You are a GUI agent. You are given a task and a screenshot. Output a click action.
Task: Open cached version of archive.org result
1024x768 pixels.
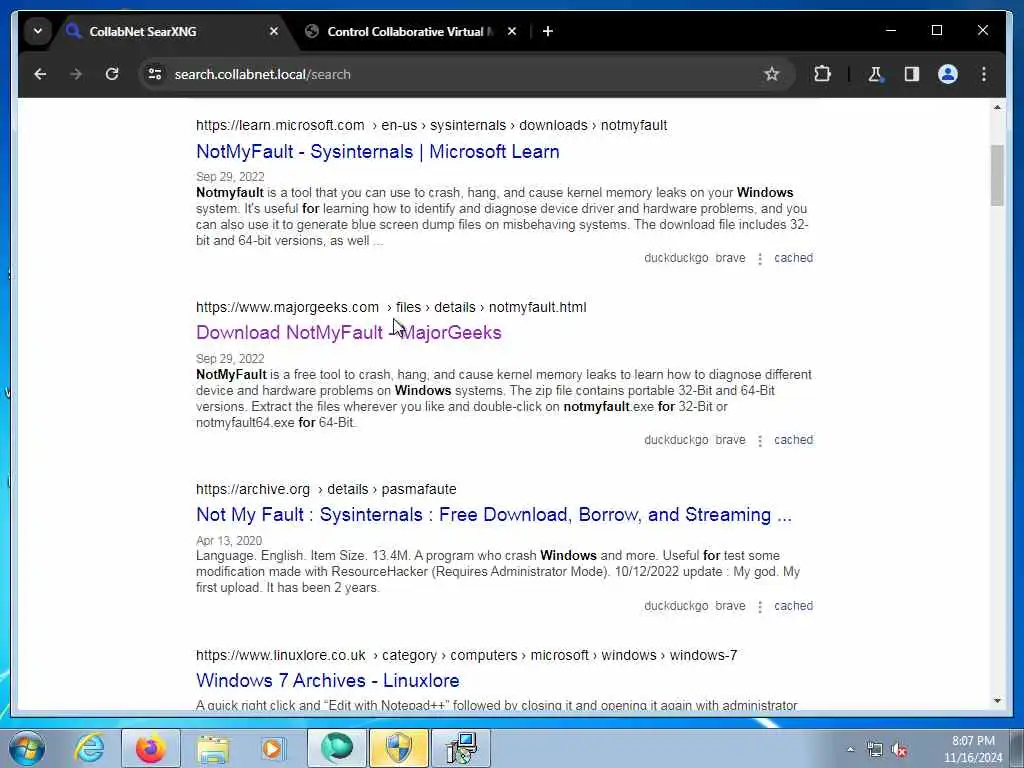(793, 606)
